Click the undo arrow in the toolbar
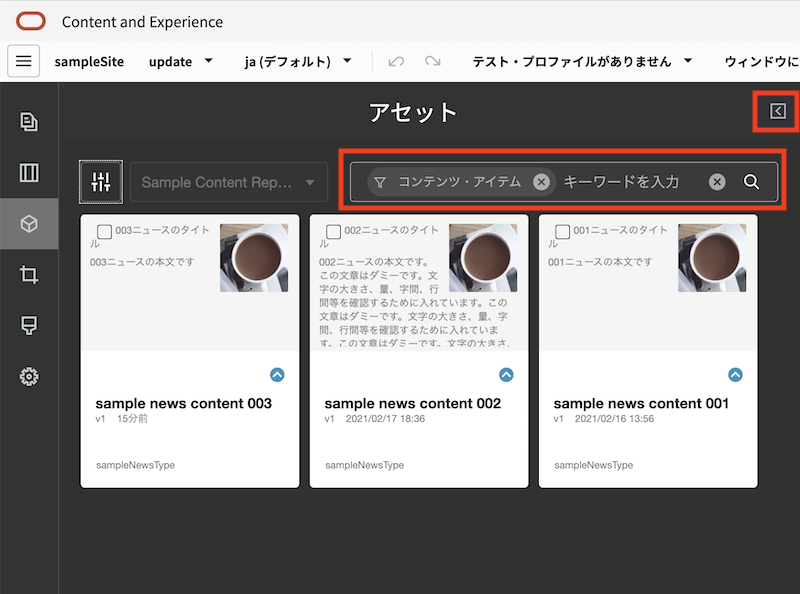This screenshot has width=800, height=594. 399,61
